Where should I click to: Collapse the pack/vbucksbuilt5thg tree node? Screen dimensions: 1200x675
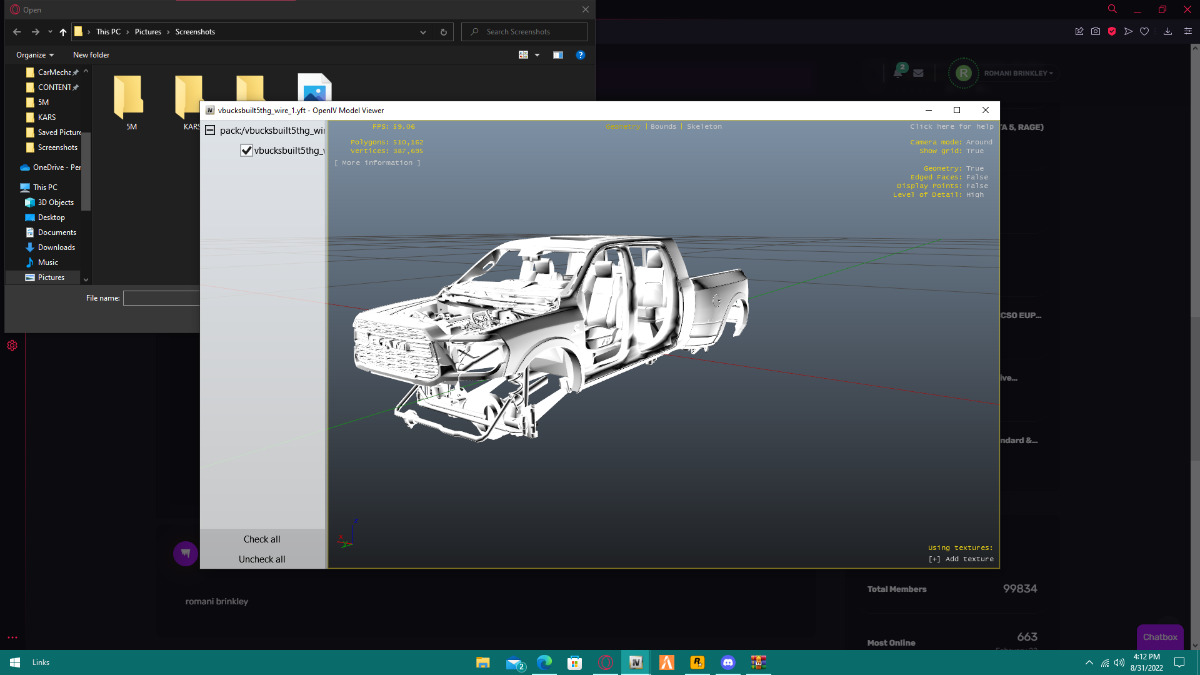tap(210, 130)
